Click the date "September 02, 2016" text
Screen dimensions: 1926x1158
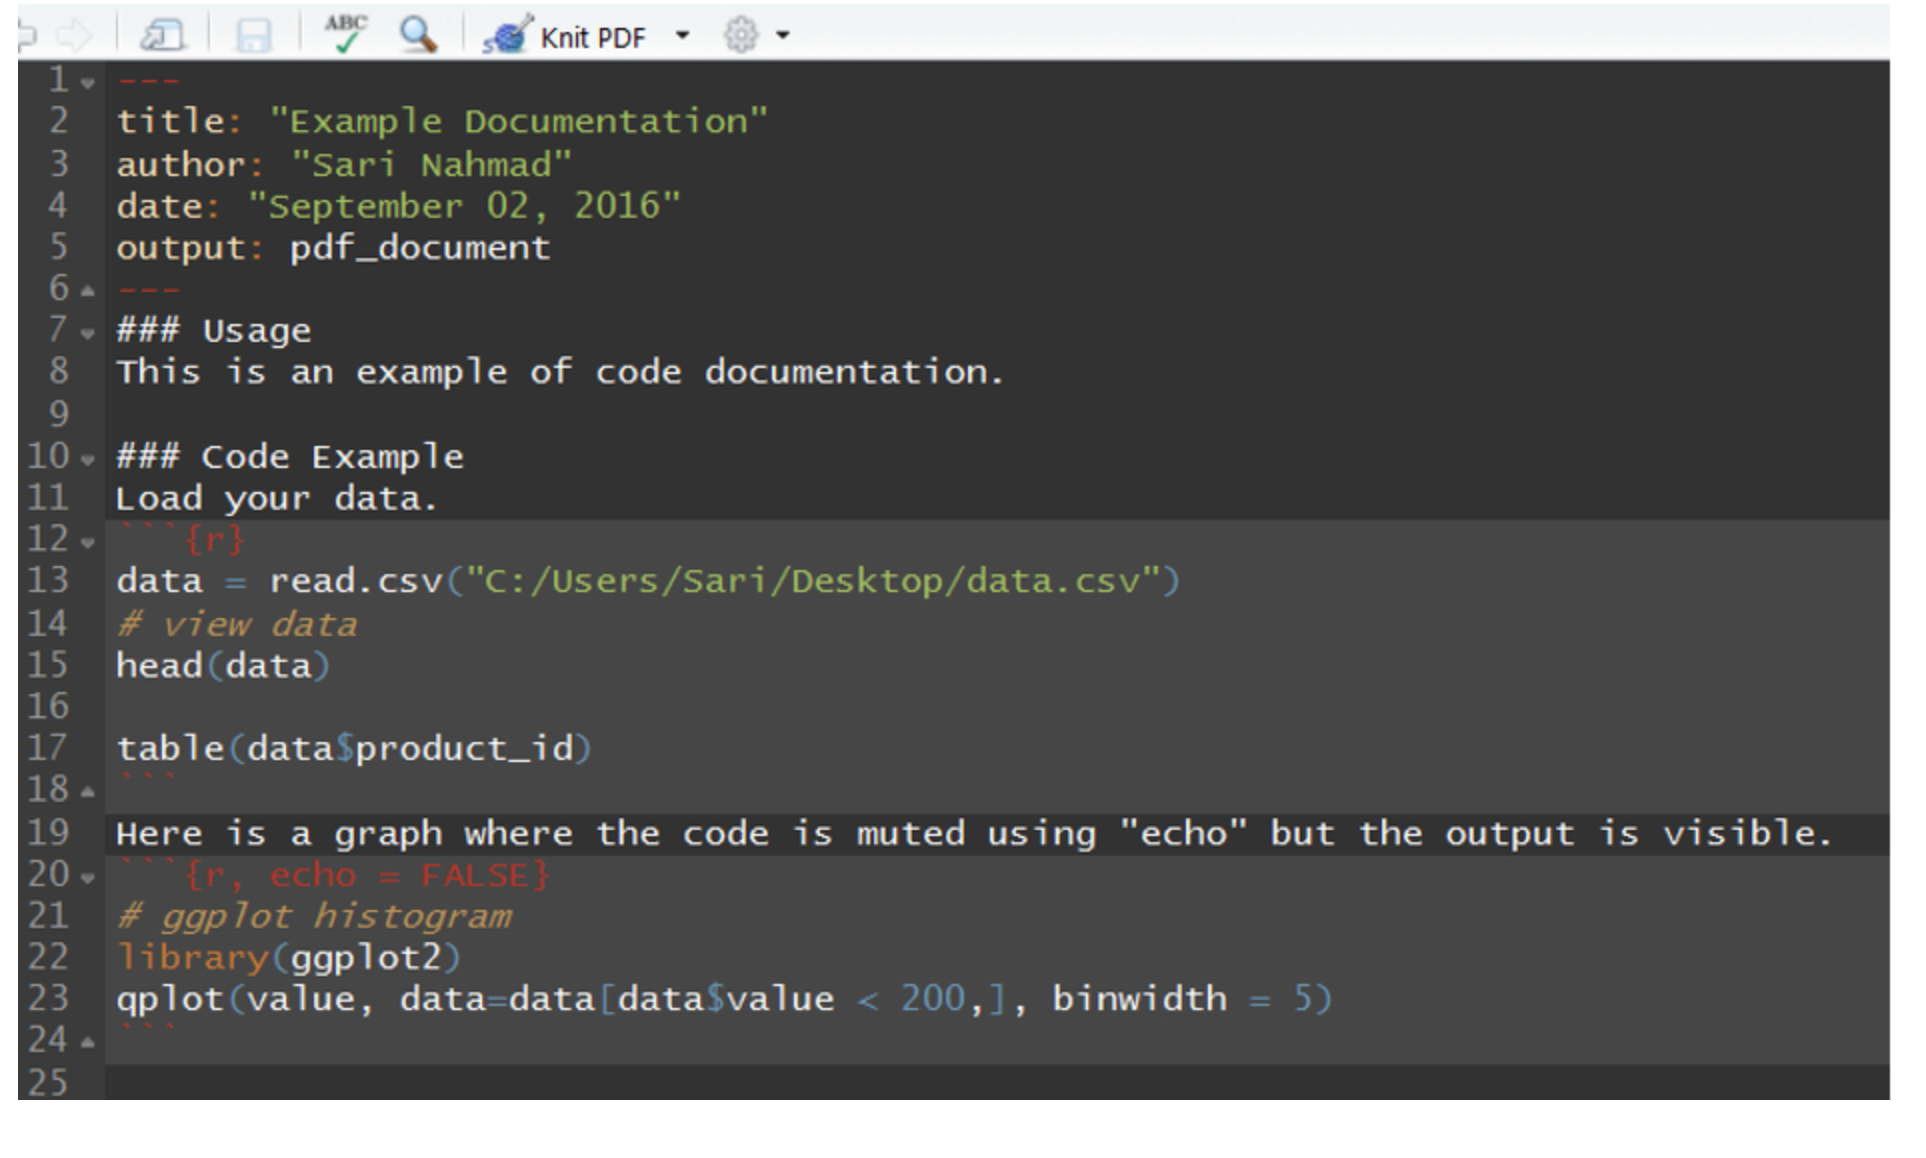(464, 206)
